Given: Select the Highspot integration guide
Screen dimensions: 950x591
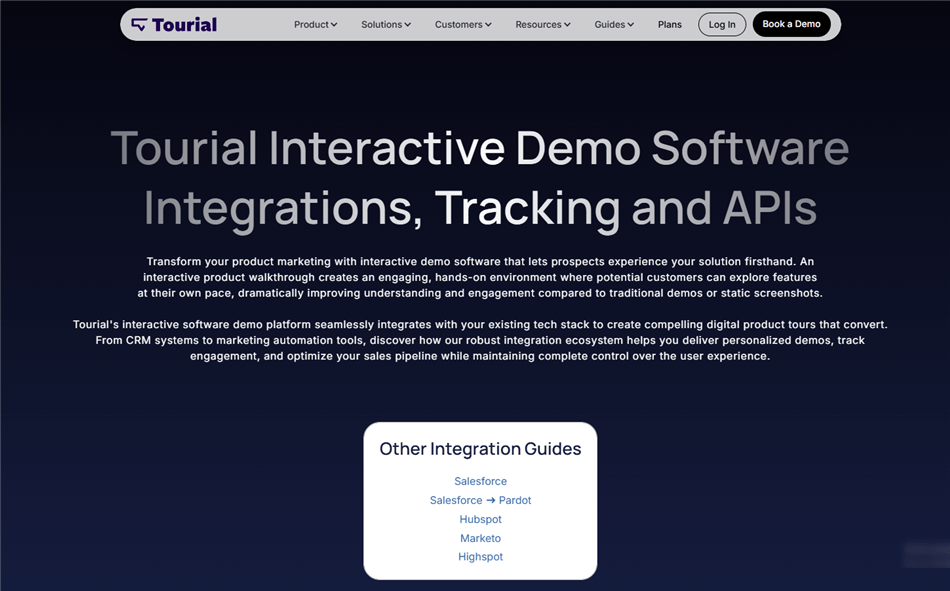Looking at the screenshot, I should (480, 557).
